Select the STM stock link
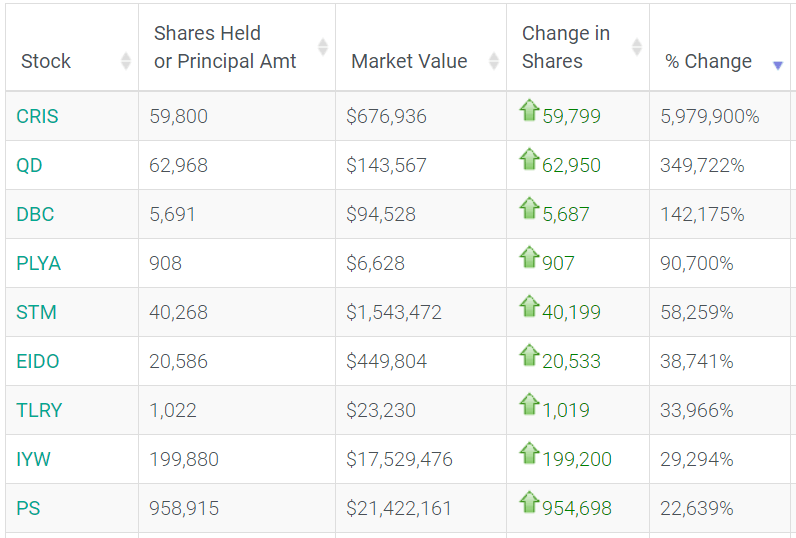Image resolution: width=796 pixels, height=538 pixels. click(x=36, y=312)
